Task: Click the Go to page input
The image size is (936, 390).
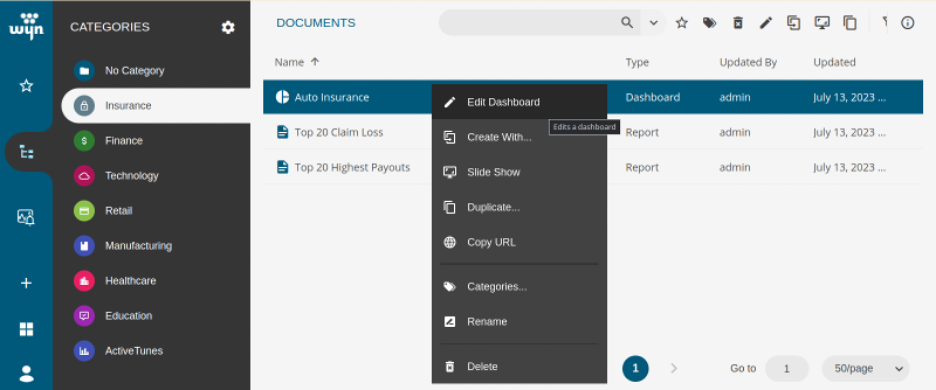Action: (x=787, y=368)
